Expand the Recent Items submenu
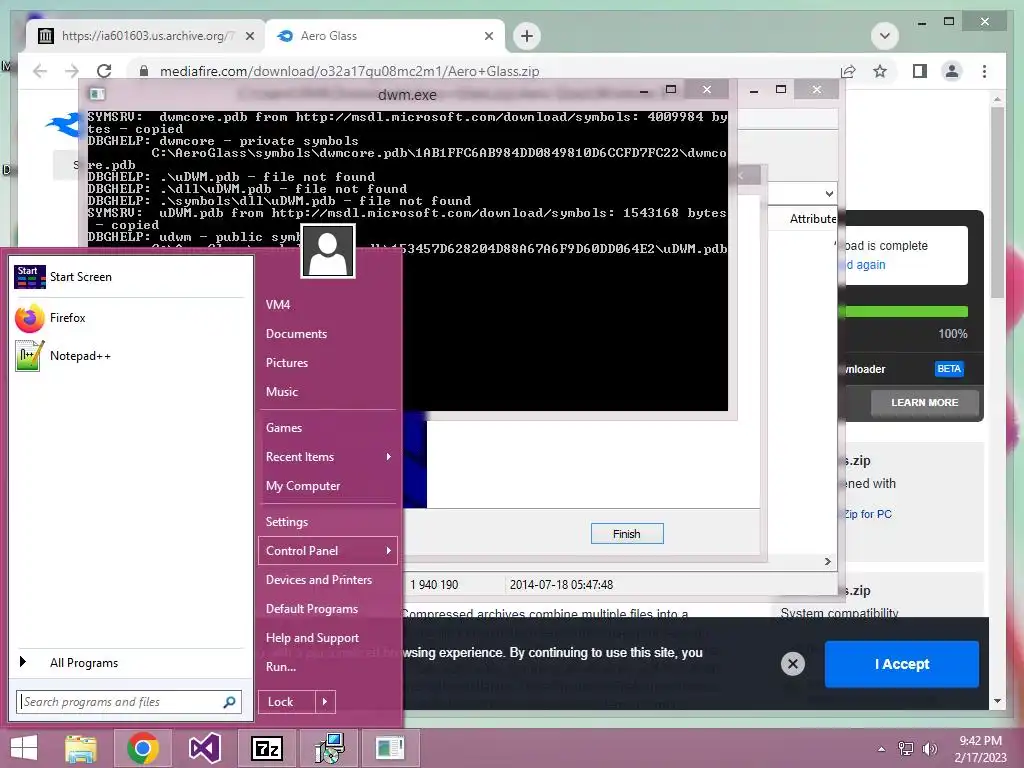The image size is (1024, 768). coord(388,457)
